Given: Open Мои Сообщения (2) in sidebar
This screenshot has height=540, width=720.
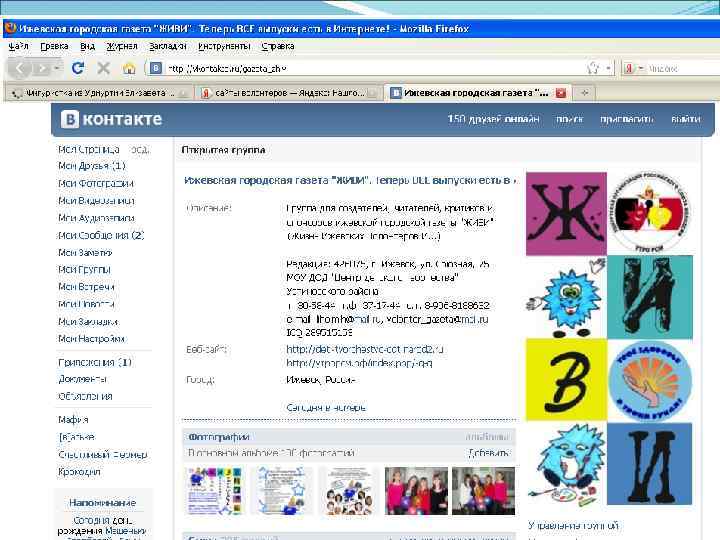Looking at the screenshot, I should 101,236.
